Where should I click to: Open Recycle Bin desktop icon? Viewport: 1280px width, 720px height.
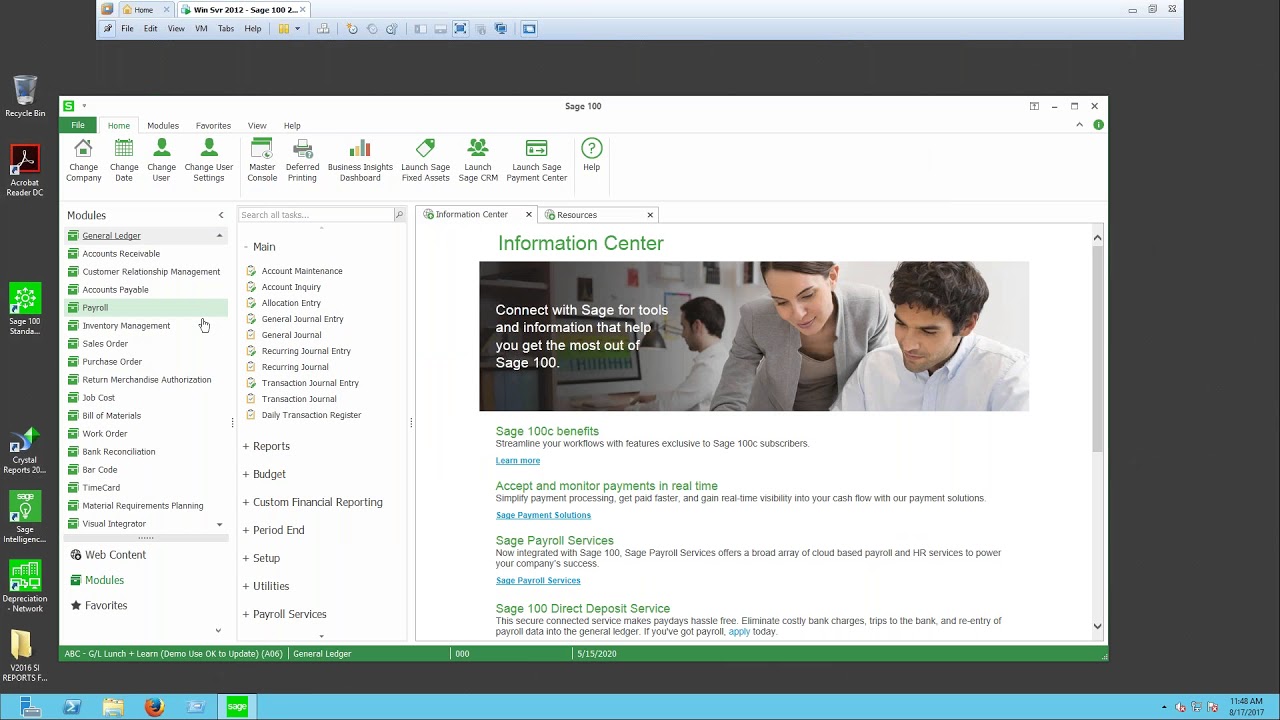(x=25, y=97)
